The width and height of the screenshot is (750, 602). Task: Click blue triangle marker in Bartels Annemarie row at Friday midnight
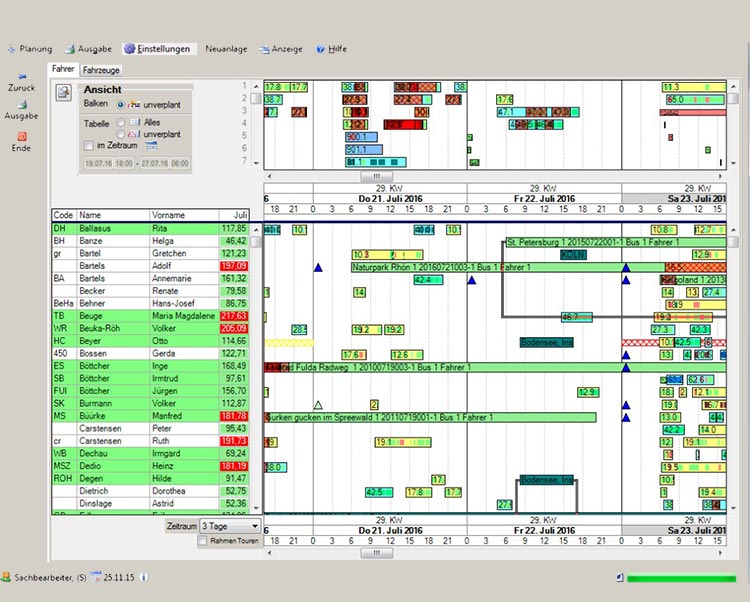click(472, 280)
